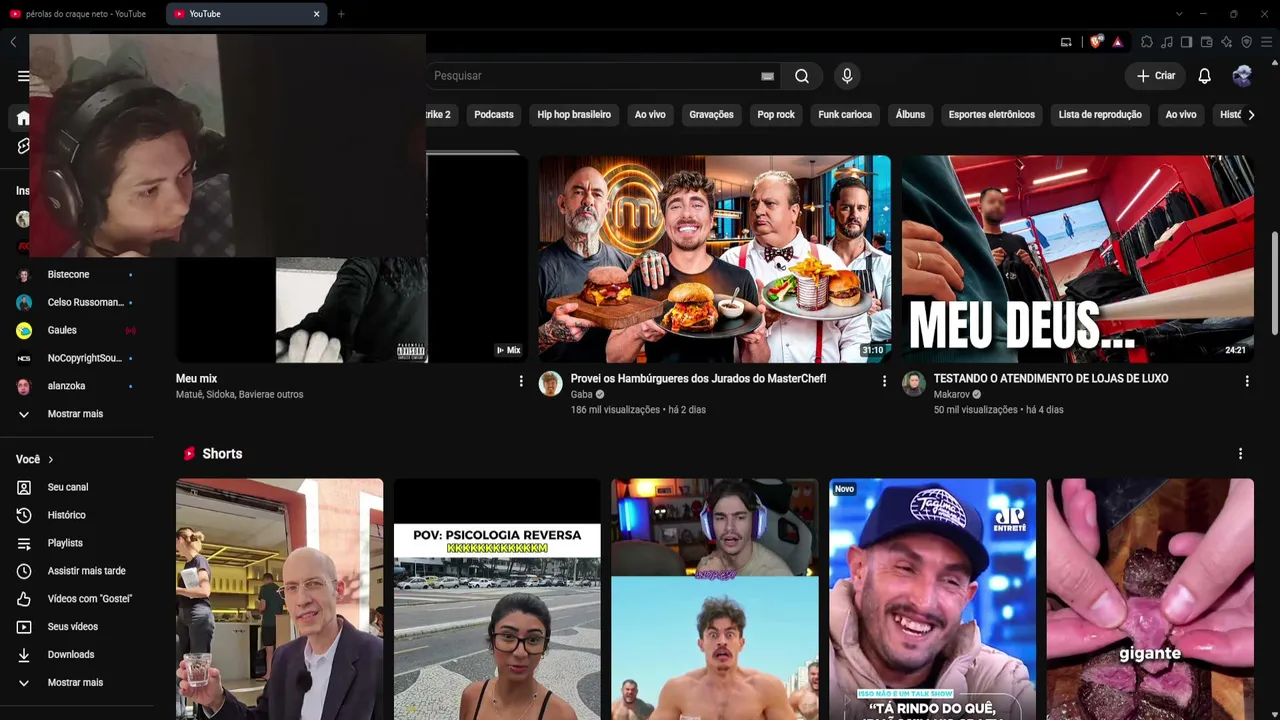Open TESTANDO O ATENDIMENTO DE LOJAS DE LUXO title
The height and width of the screenshot is (720, 1280).
coord(1051,379)
